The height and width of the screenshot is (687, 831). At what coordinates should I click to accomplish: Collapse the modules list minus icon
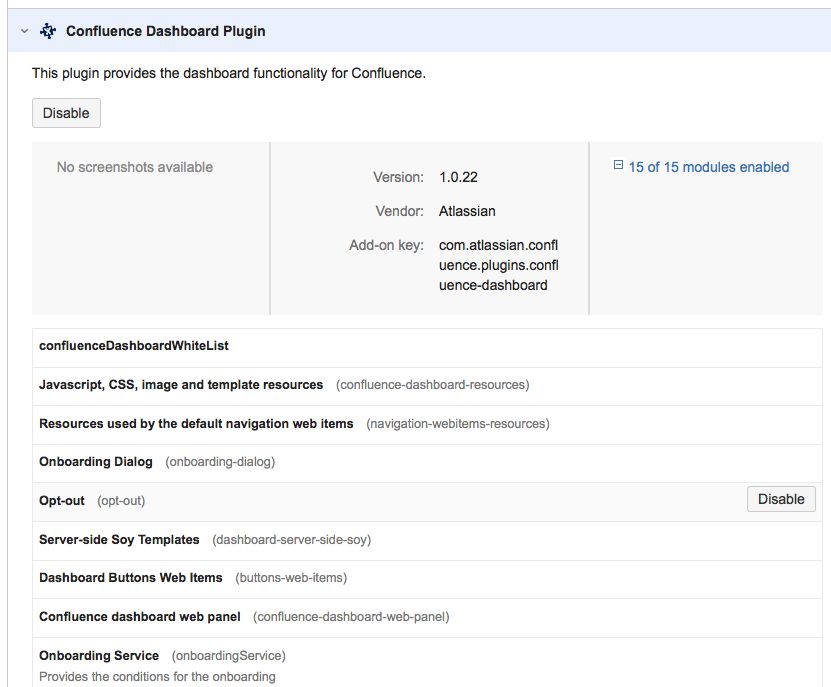[x=618, y=165]
